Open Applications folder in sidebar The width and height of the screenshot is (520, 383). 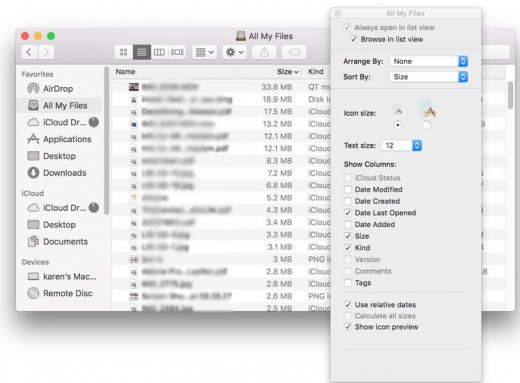(x=58, y=139)
